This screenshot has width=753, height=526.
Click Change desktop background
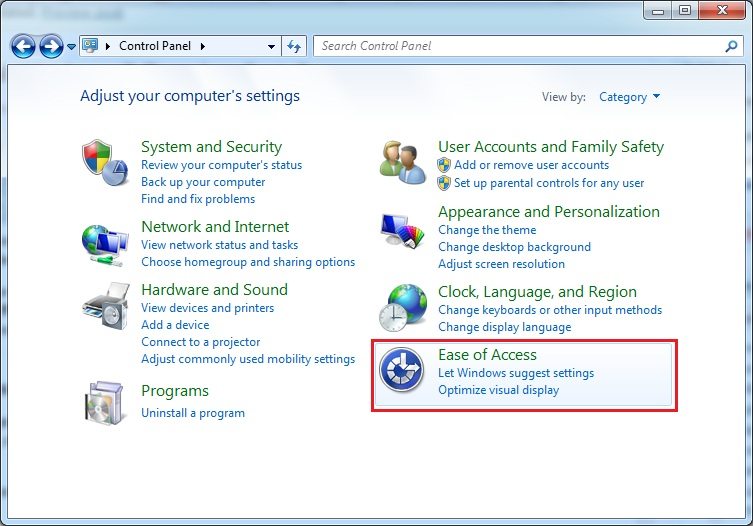[514, 247]
